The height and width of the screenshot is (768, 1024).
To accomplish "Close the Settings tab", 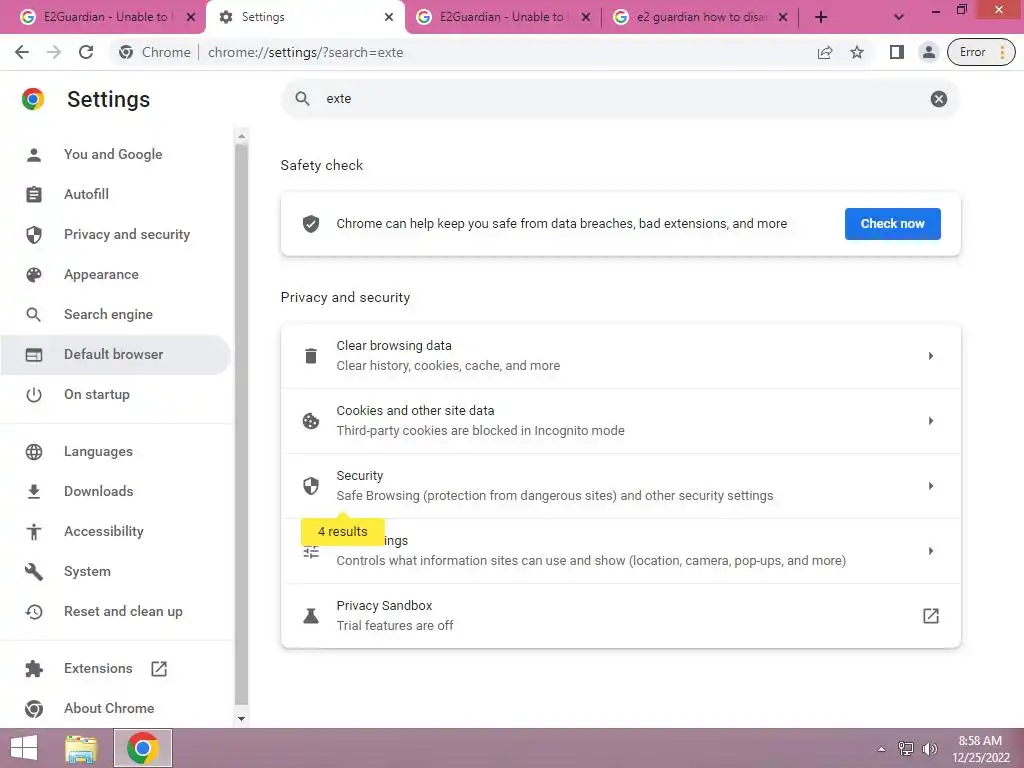I will pyautogui.click(x=389, y=17).
